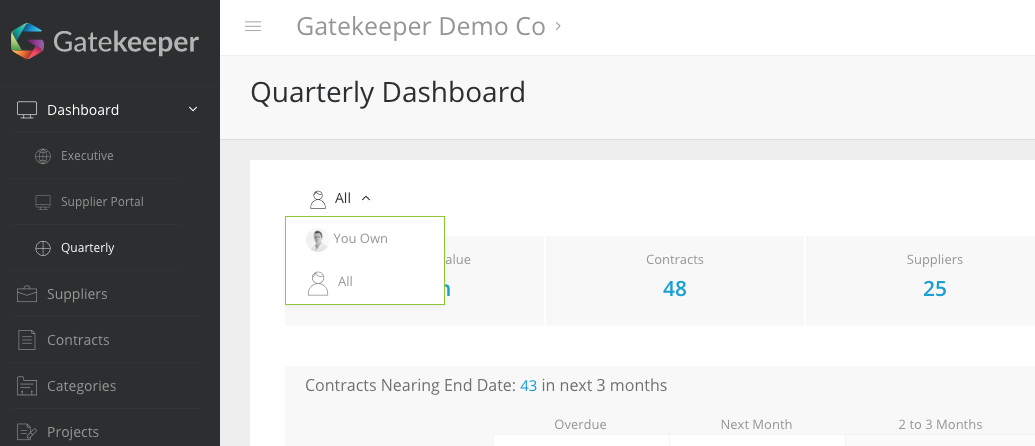Toggle the hamburger menu icon
The width and height of the screenshot is (1035, 446).
[x=253, y=26]
